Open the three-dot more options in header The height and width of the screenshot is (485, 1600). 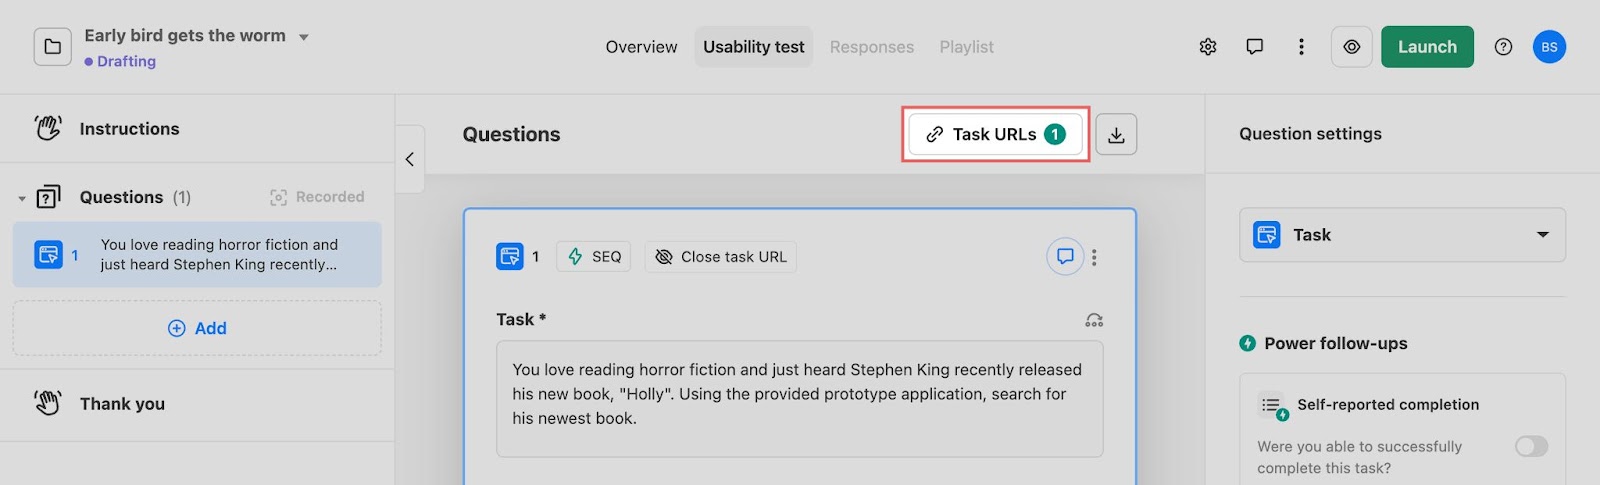[x=1301, y=47]
